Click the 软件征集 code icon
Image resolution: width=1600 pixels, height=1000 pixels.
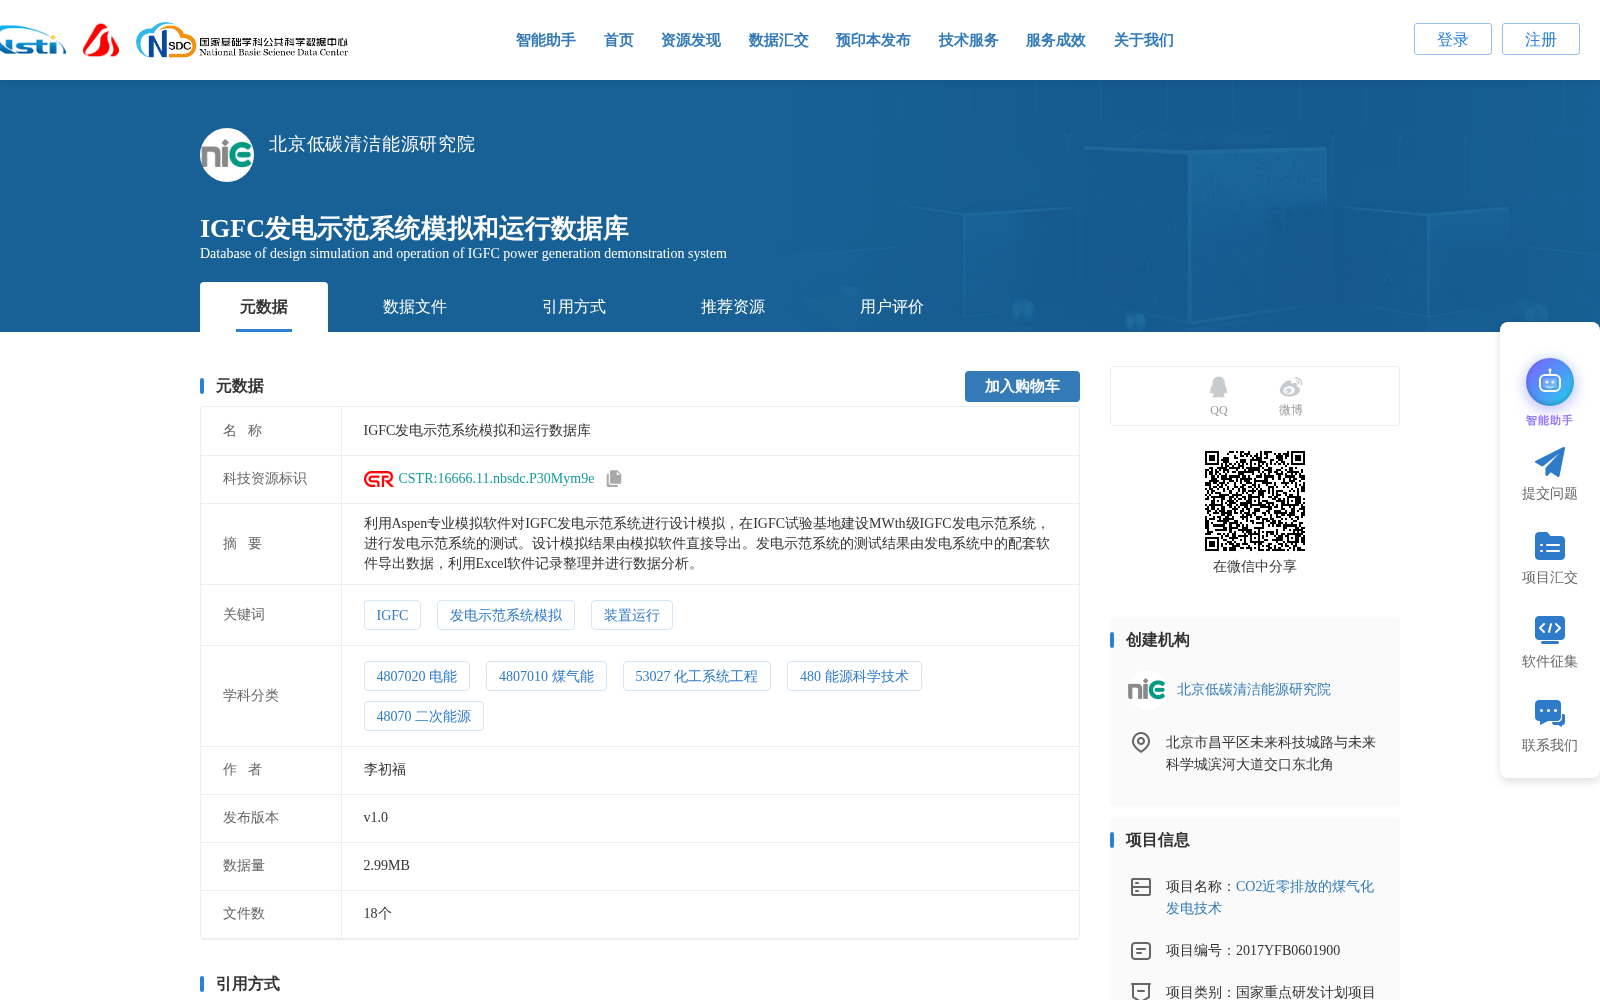coord(1549,629)
